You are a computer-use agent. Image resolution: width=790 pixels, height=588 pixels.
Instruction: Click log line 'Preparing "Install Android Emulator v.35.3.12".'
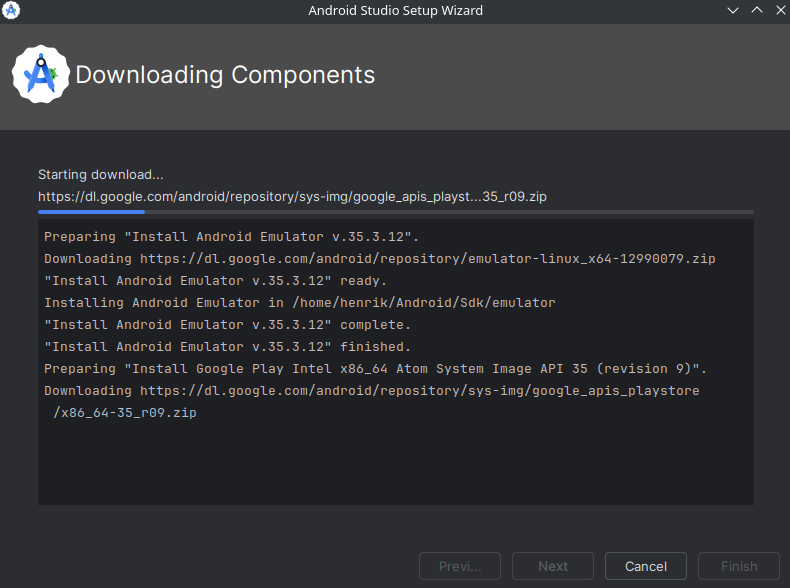[x=231, y=237]
